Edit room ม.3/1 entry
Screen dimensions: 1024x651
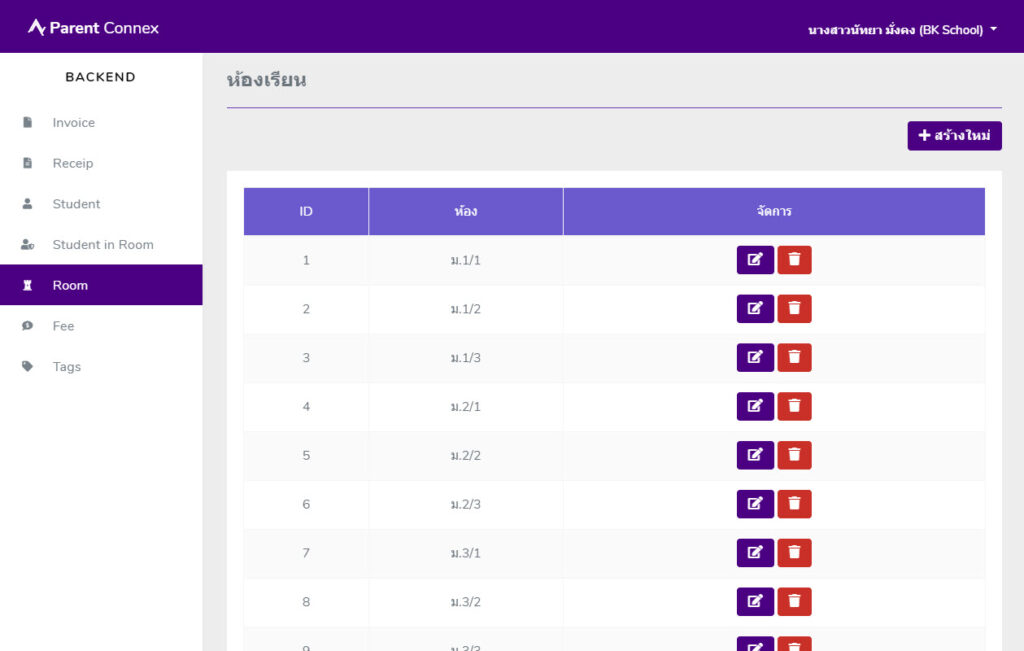(x=755, y=553)
